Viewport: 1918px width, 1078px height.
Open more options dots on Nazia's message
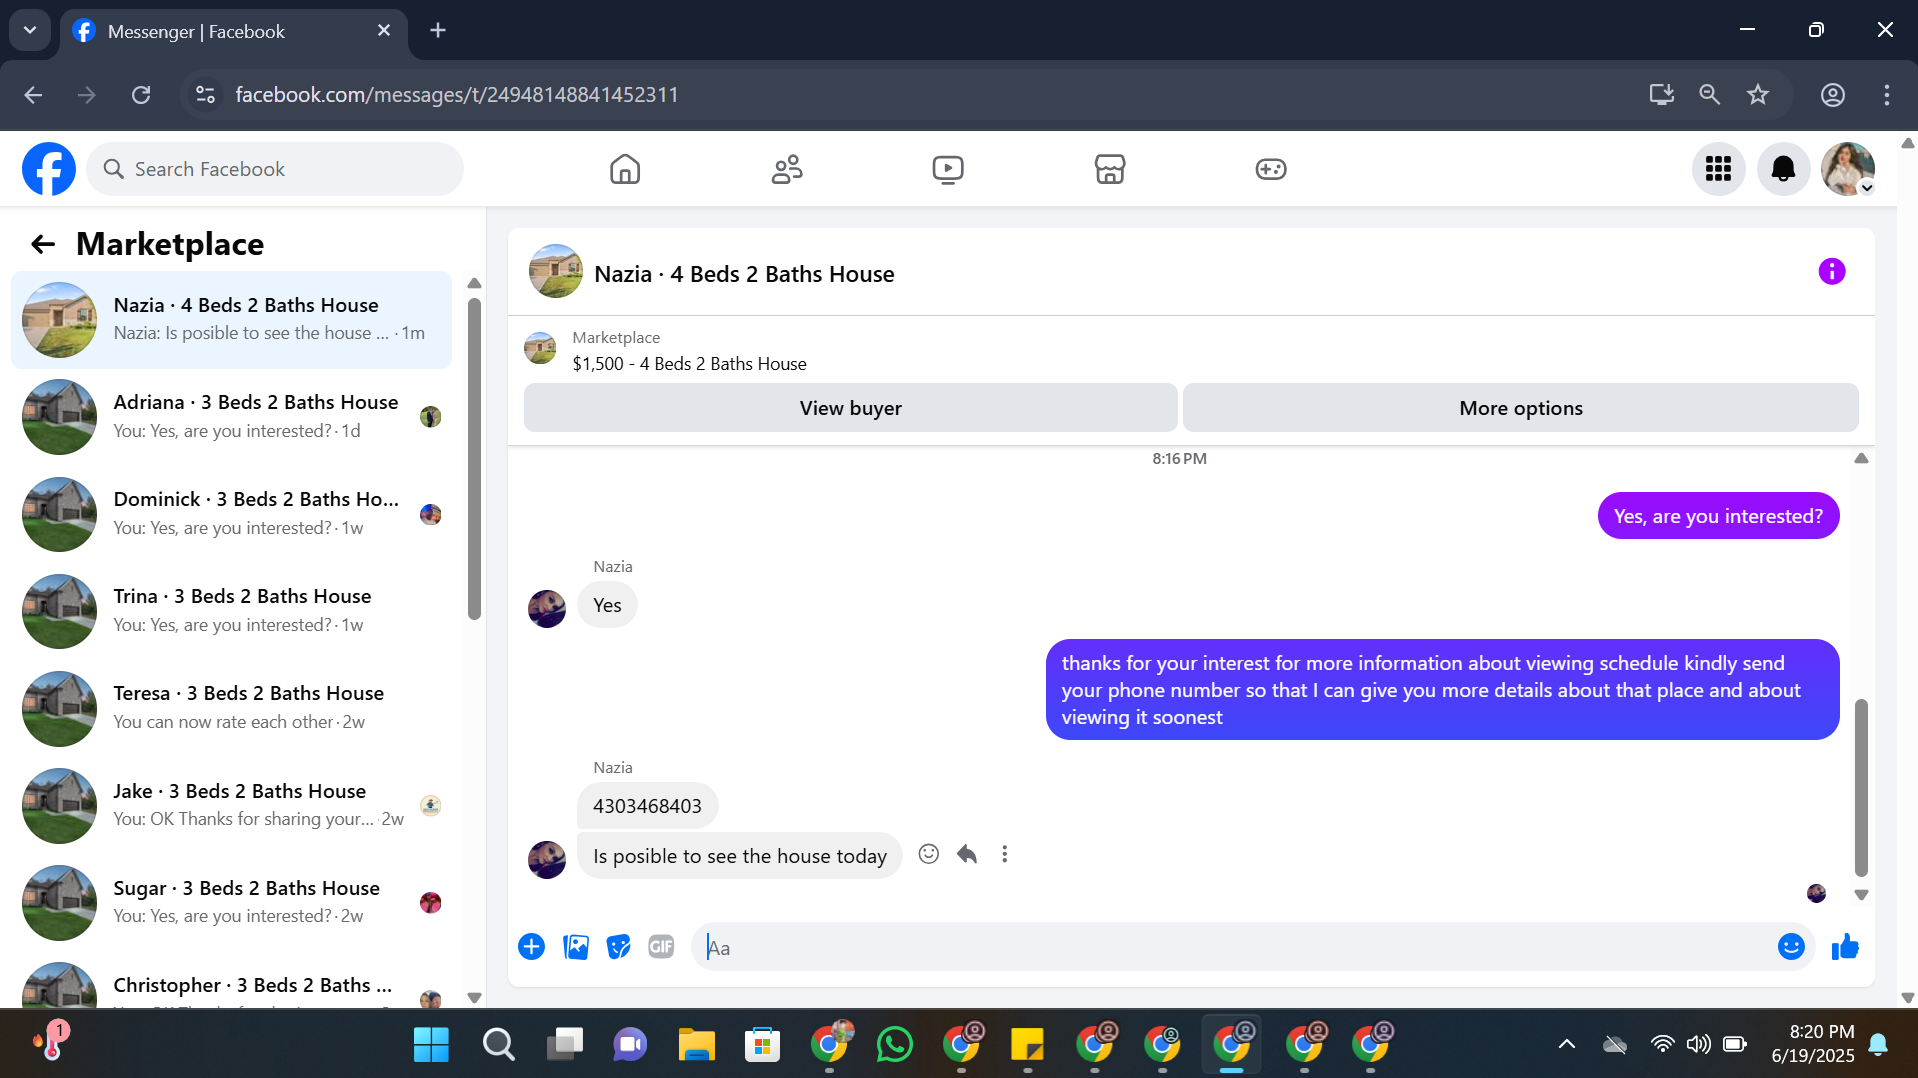1005,854
